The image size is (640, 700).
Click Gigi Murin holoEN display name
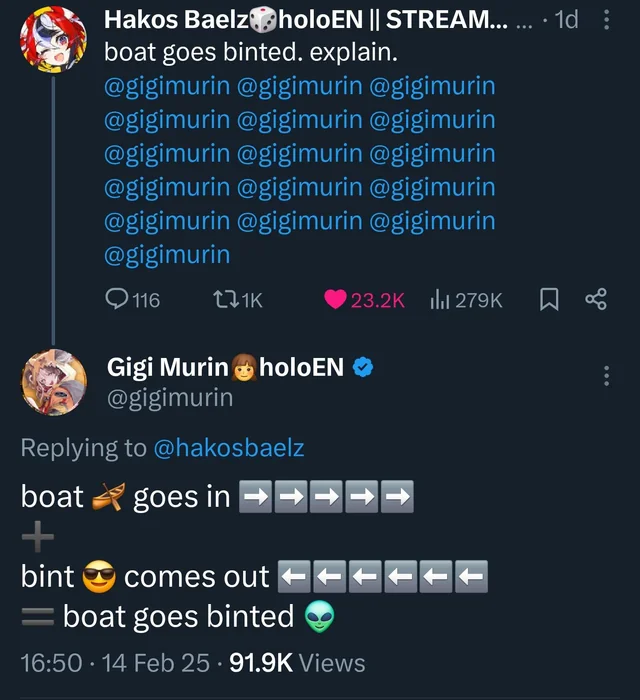(x=225, y=367)
